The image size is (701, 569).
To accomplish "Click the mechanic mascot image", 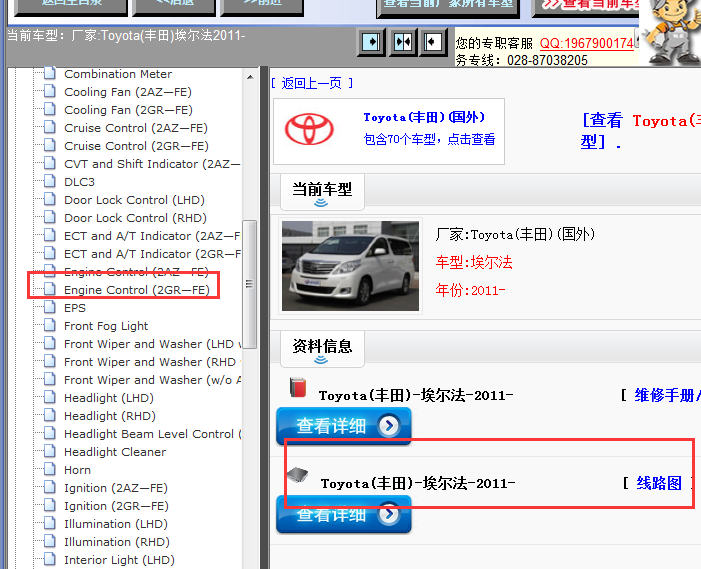I will click(x=671, y=31).
